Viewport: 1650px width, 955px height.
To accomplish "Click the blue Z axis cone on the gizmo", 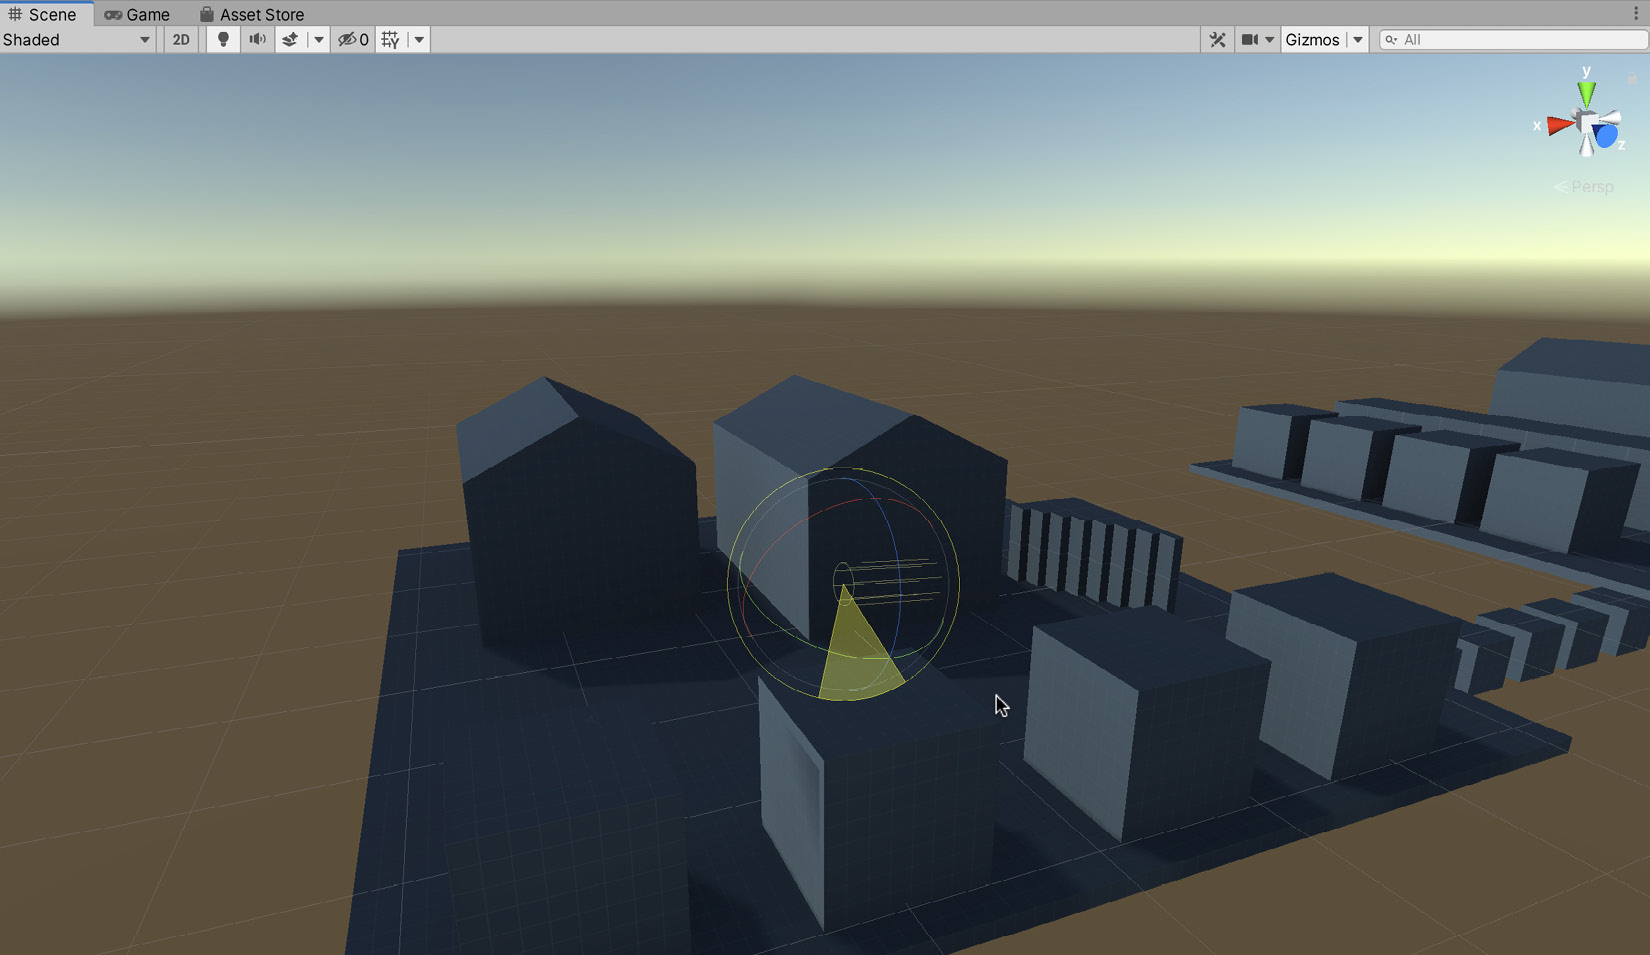I will tap(1606, 136).
